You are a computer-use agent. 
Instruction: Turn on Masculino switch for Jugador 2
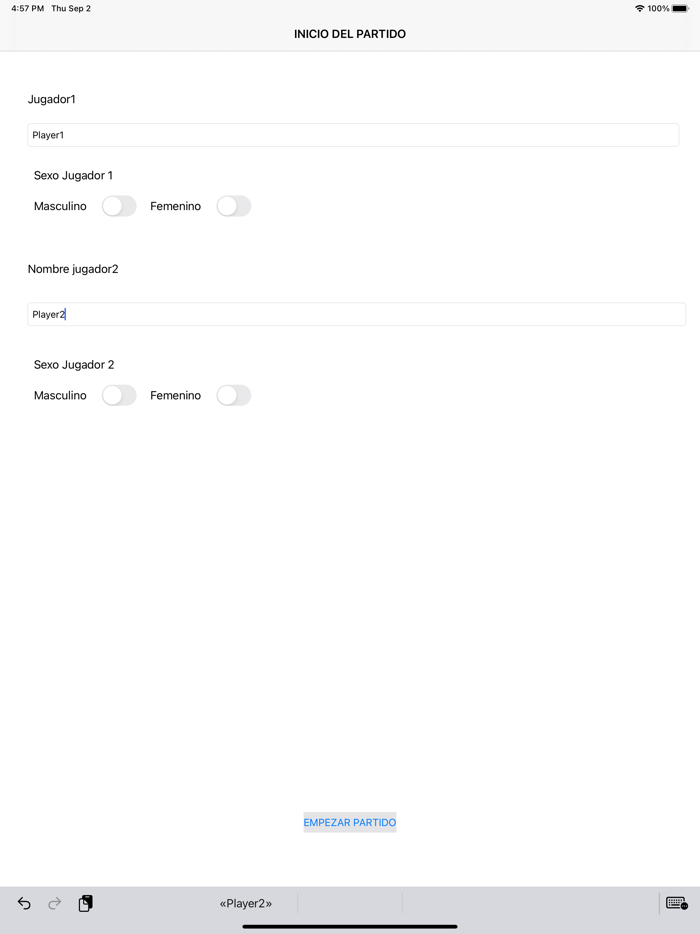pos(119,395)
